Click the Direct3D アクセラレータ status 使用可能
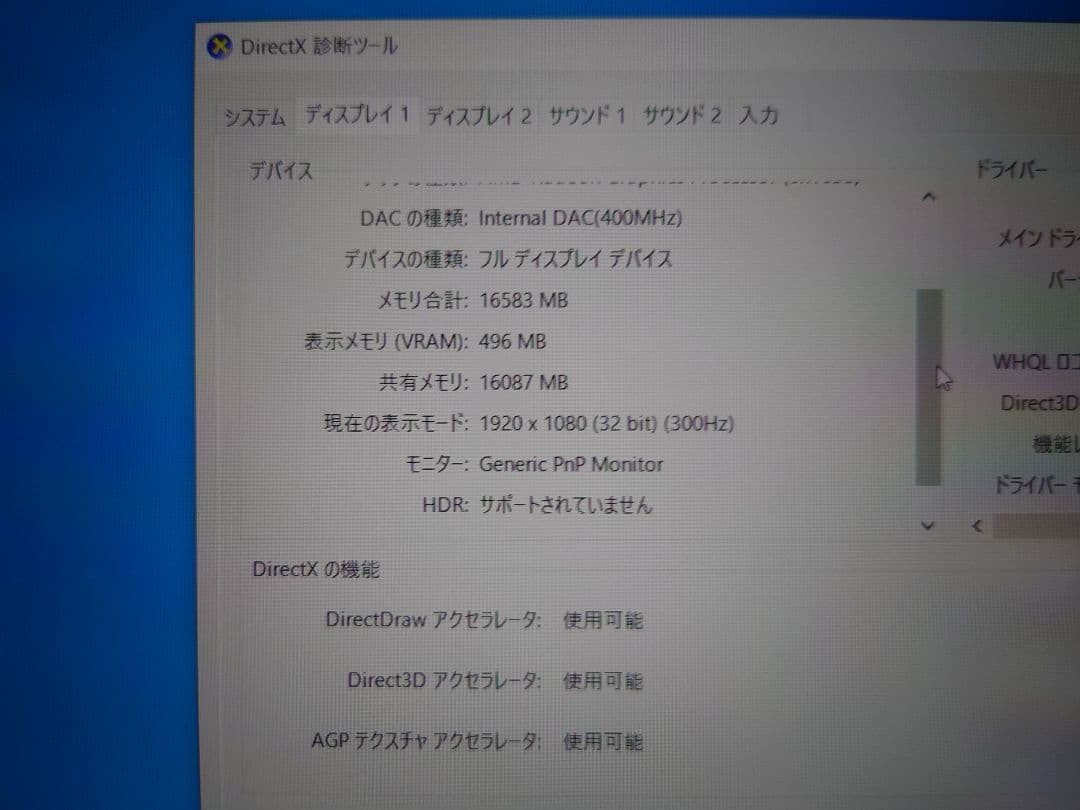Image resolution: width=1080 pixels, height=810 pixels. coord(603,681)
